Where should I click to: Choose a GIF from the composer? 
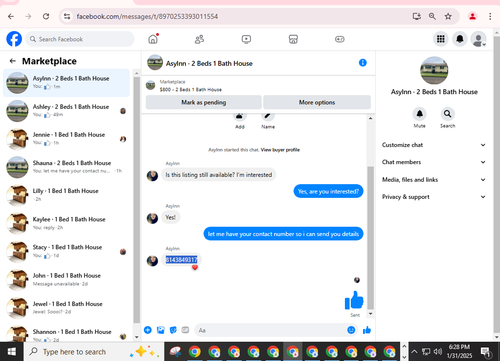(x=185, y=330)
